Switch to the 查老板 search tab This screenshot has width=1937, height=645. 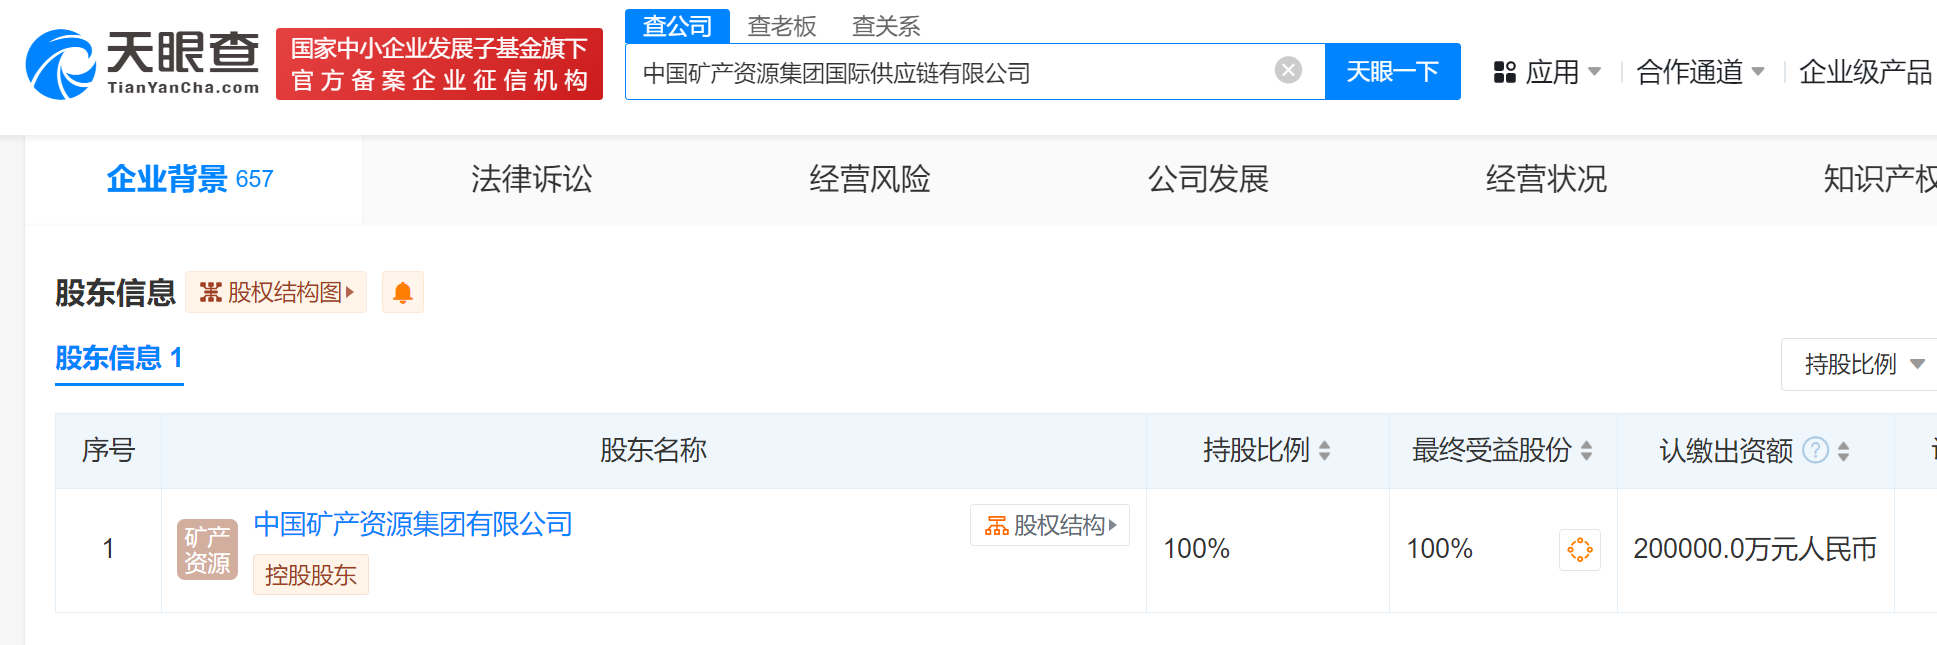pos(782,26)
